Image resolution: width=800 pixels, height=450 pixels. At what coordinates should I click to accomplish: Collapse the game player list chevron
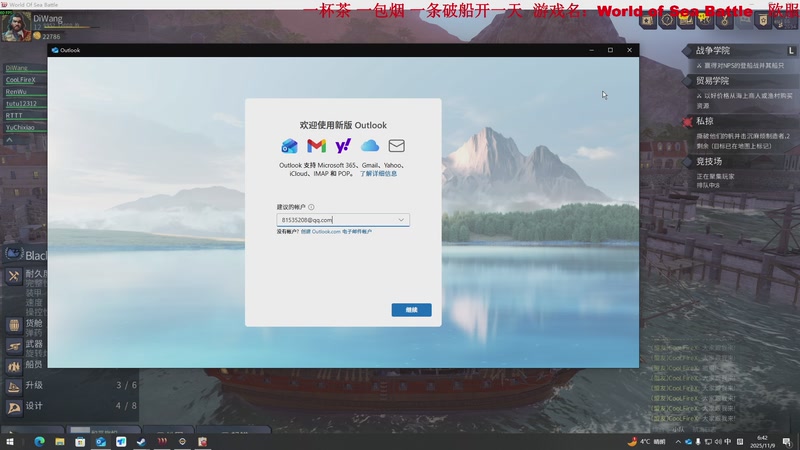click(9, 139)
